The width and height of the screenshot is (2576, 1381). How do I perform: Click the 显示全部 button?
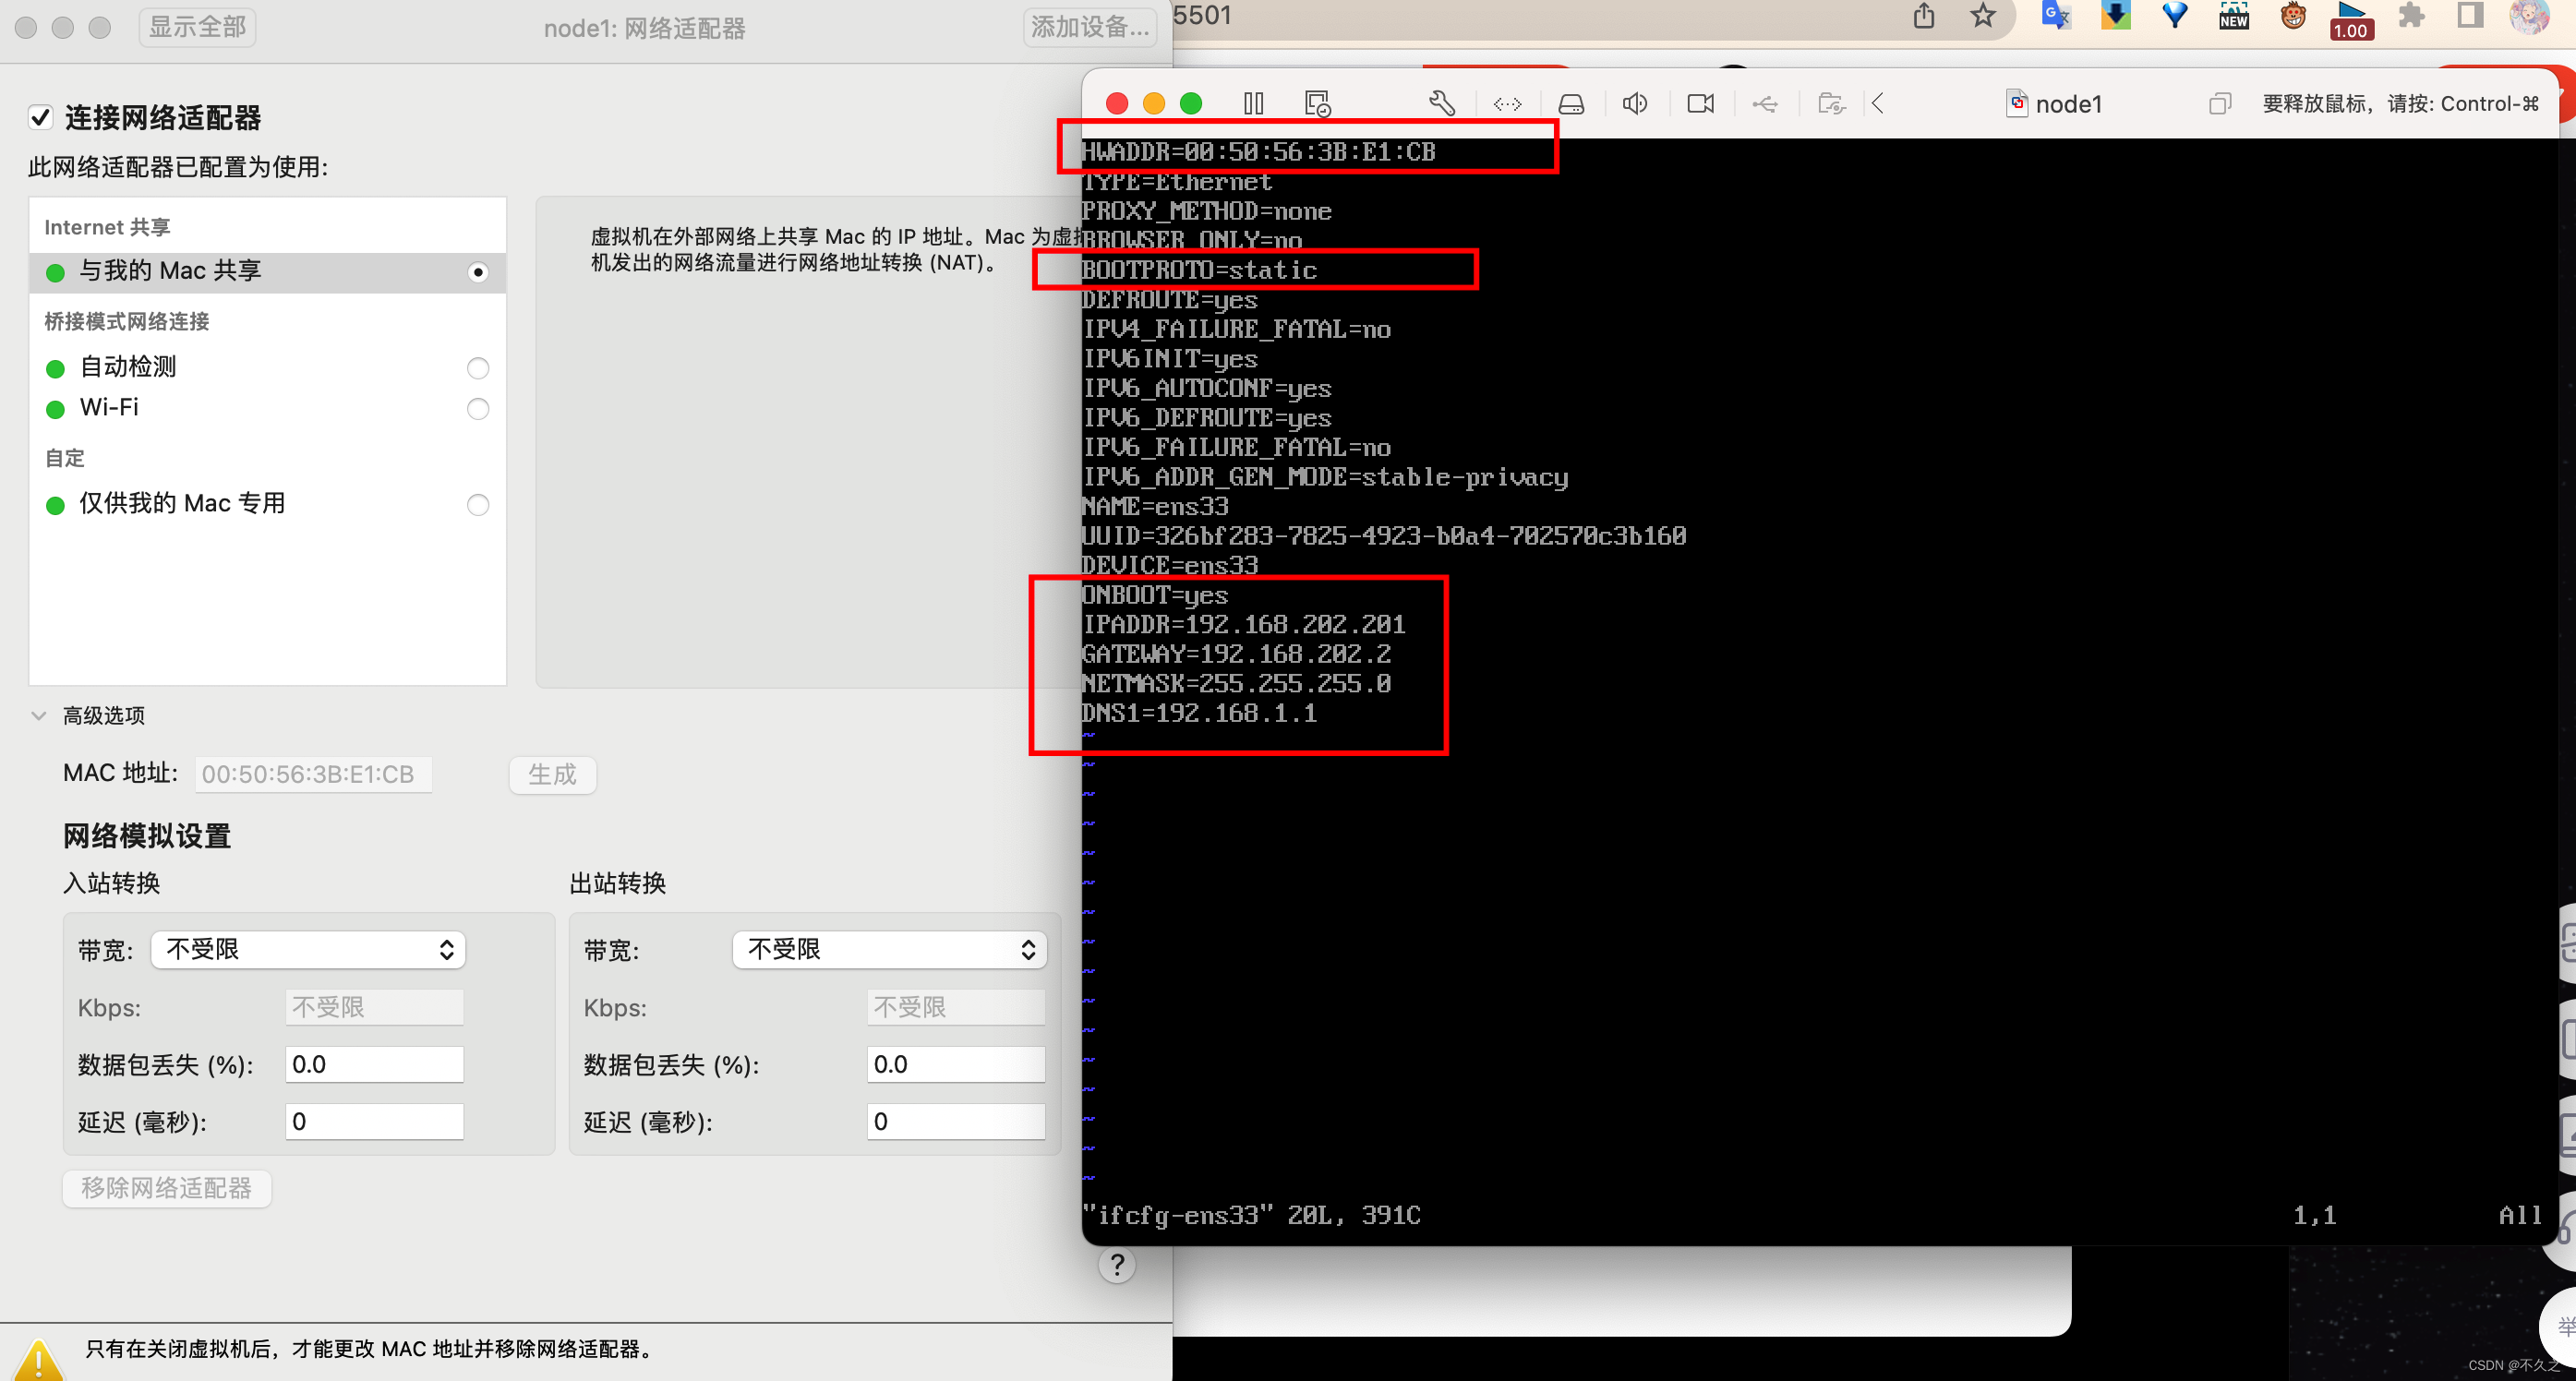pos(197,27)
